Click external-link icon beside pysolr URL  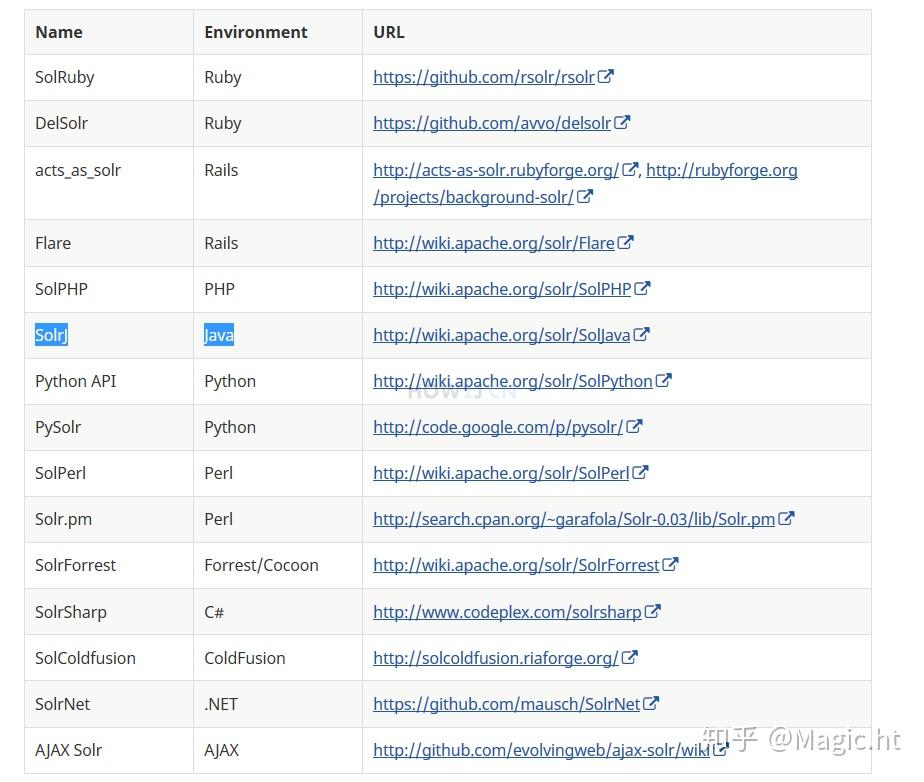(634, 426)
